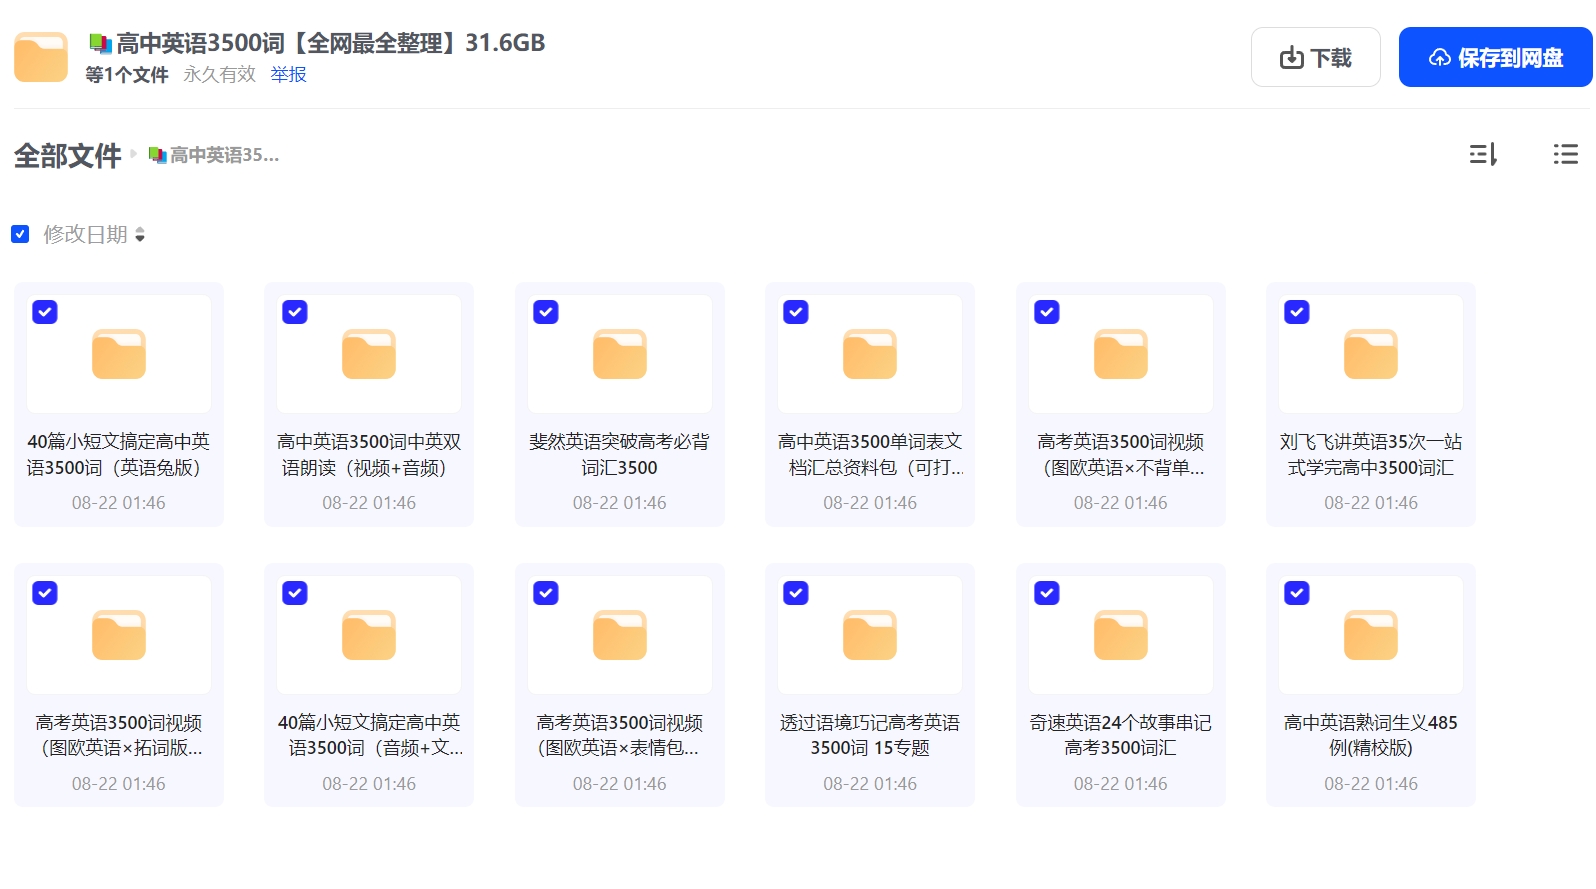Go to 全部文件 in the breadcrumb
The height and width of the screenshot is (889, 1596).
tap(67, 156)
